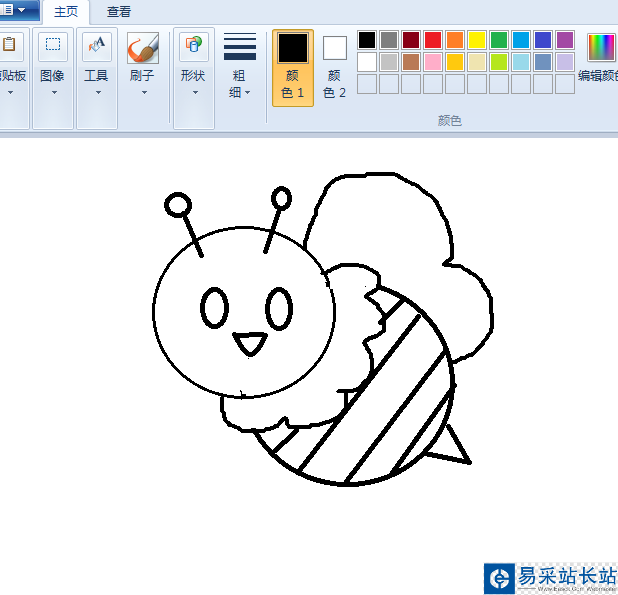Image resolution: width=618 pixels, height=595 pixels.
Task: Pick the green color swatch
Action: [499, 40]
